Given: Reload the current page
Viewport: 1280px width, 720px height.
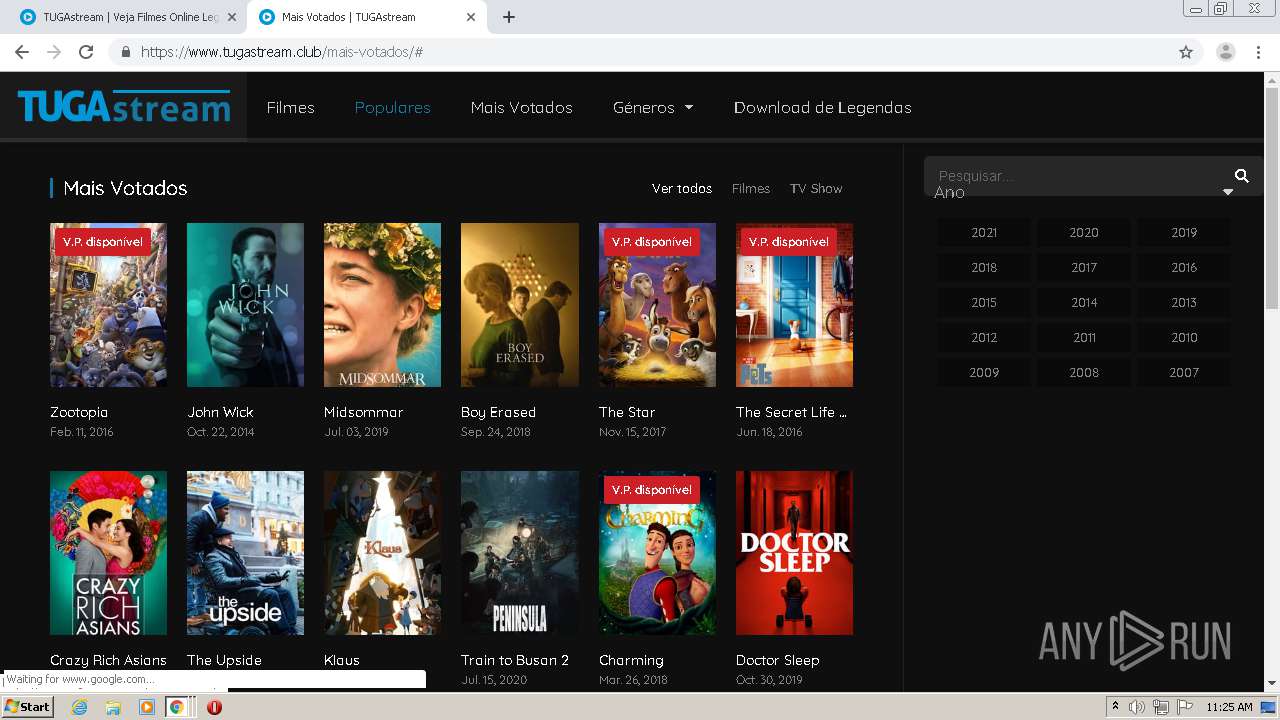Looking at the screenshot, I should [86, 52].
